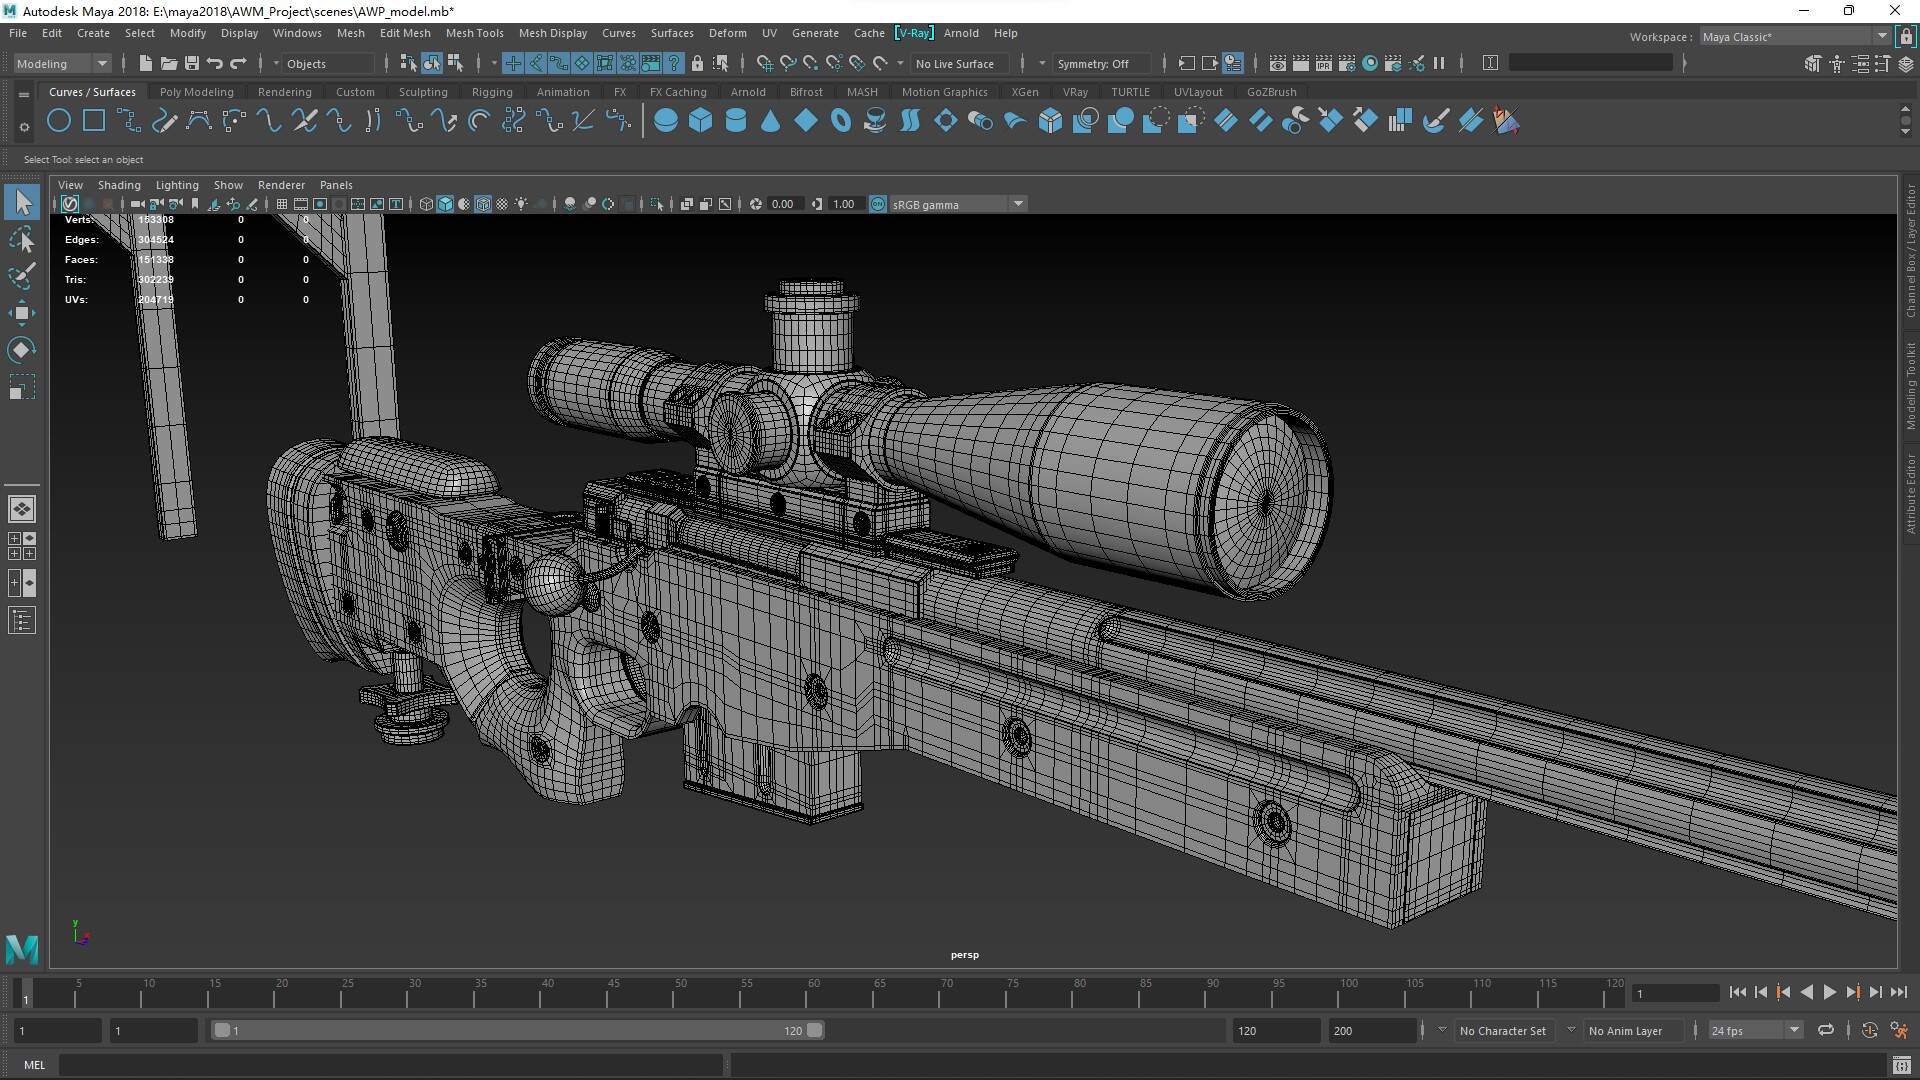Create a NURBS Cone from shelf
The width and height of the screenshot is (1920, 1080).
coord(770,122)
